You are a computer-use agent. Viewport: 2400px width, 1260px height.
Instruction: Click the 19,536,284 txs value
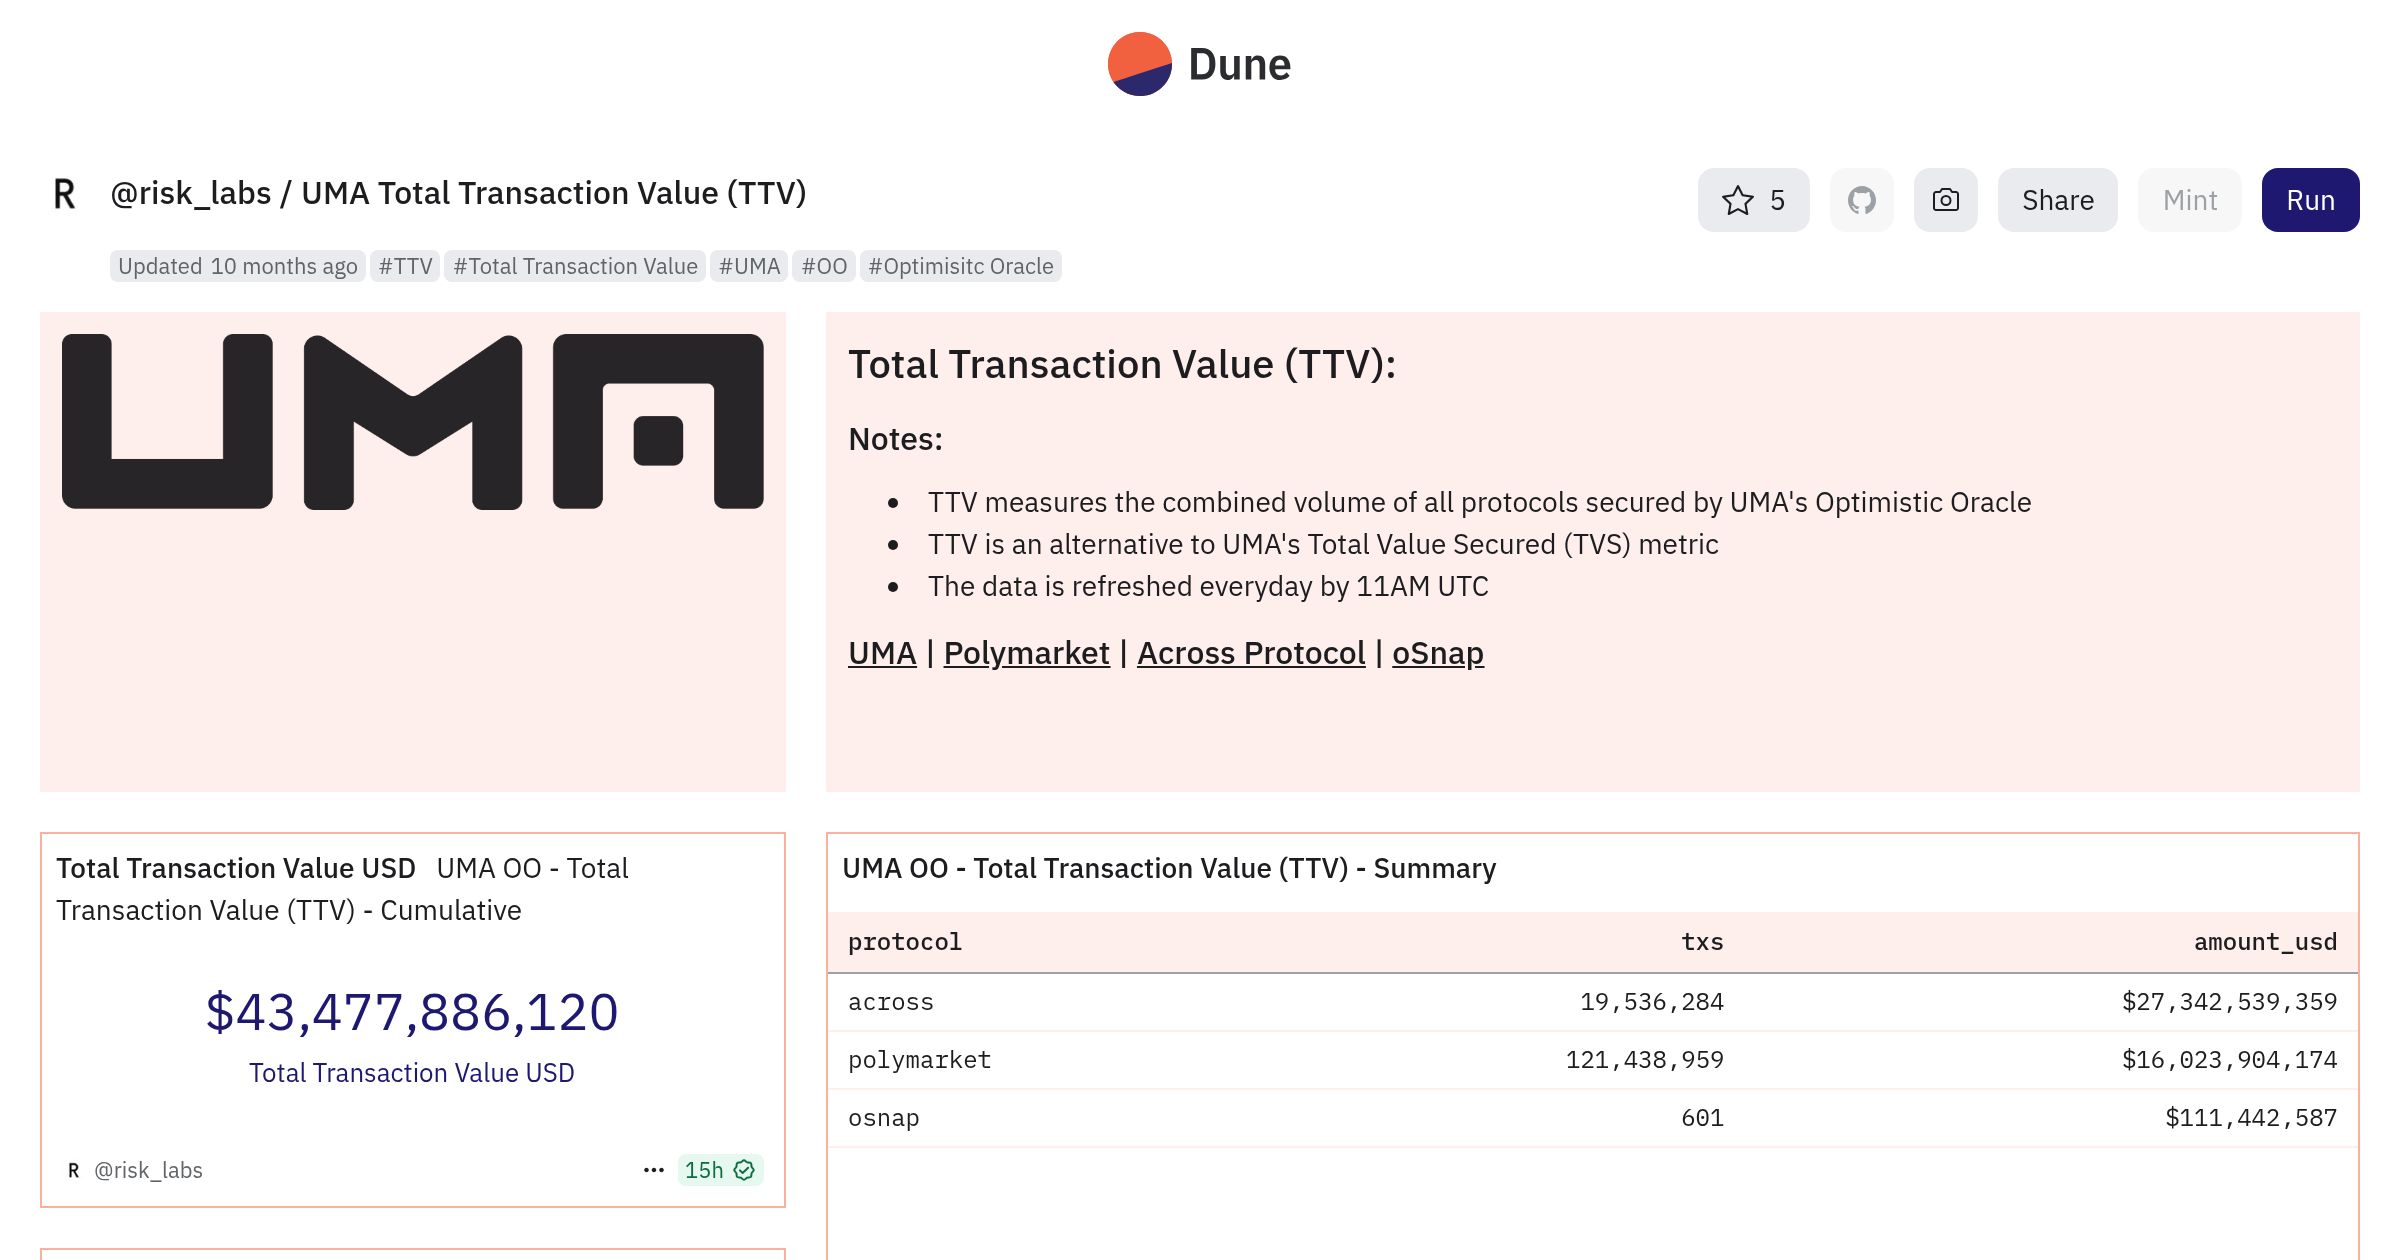[x=1652, y=1002]
